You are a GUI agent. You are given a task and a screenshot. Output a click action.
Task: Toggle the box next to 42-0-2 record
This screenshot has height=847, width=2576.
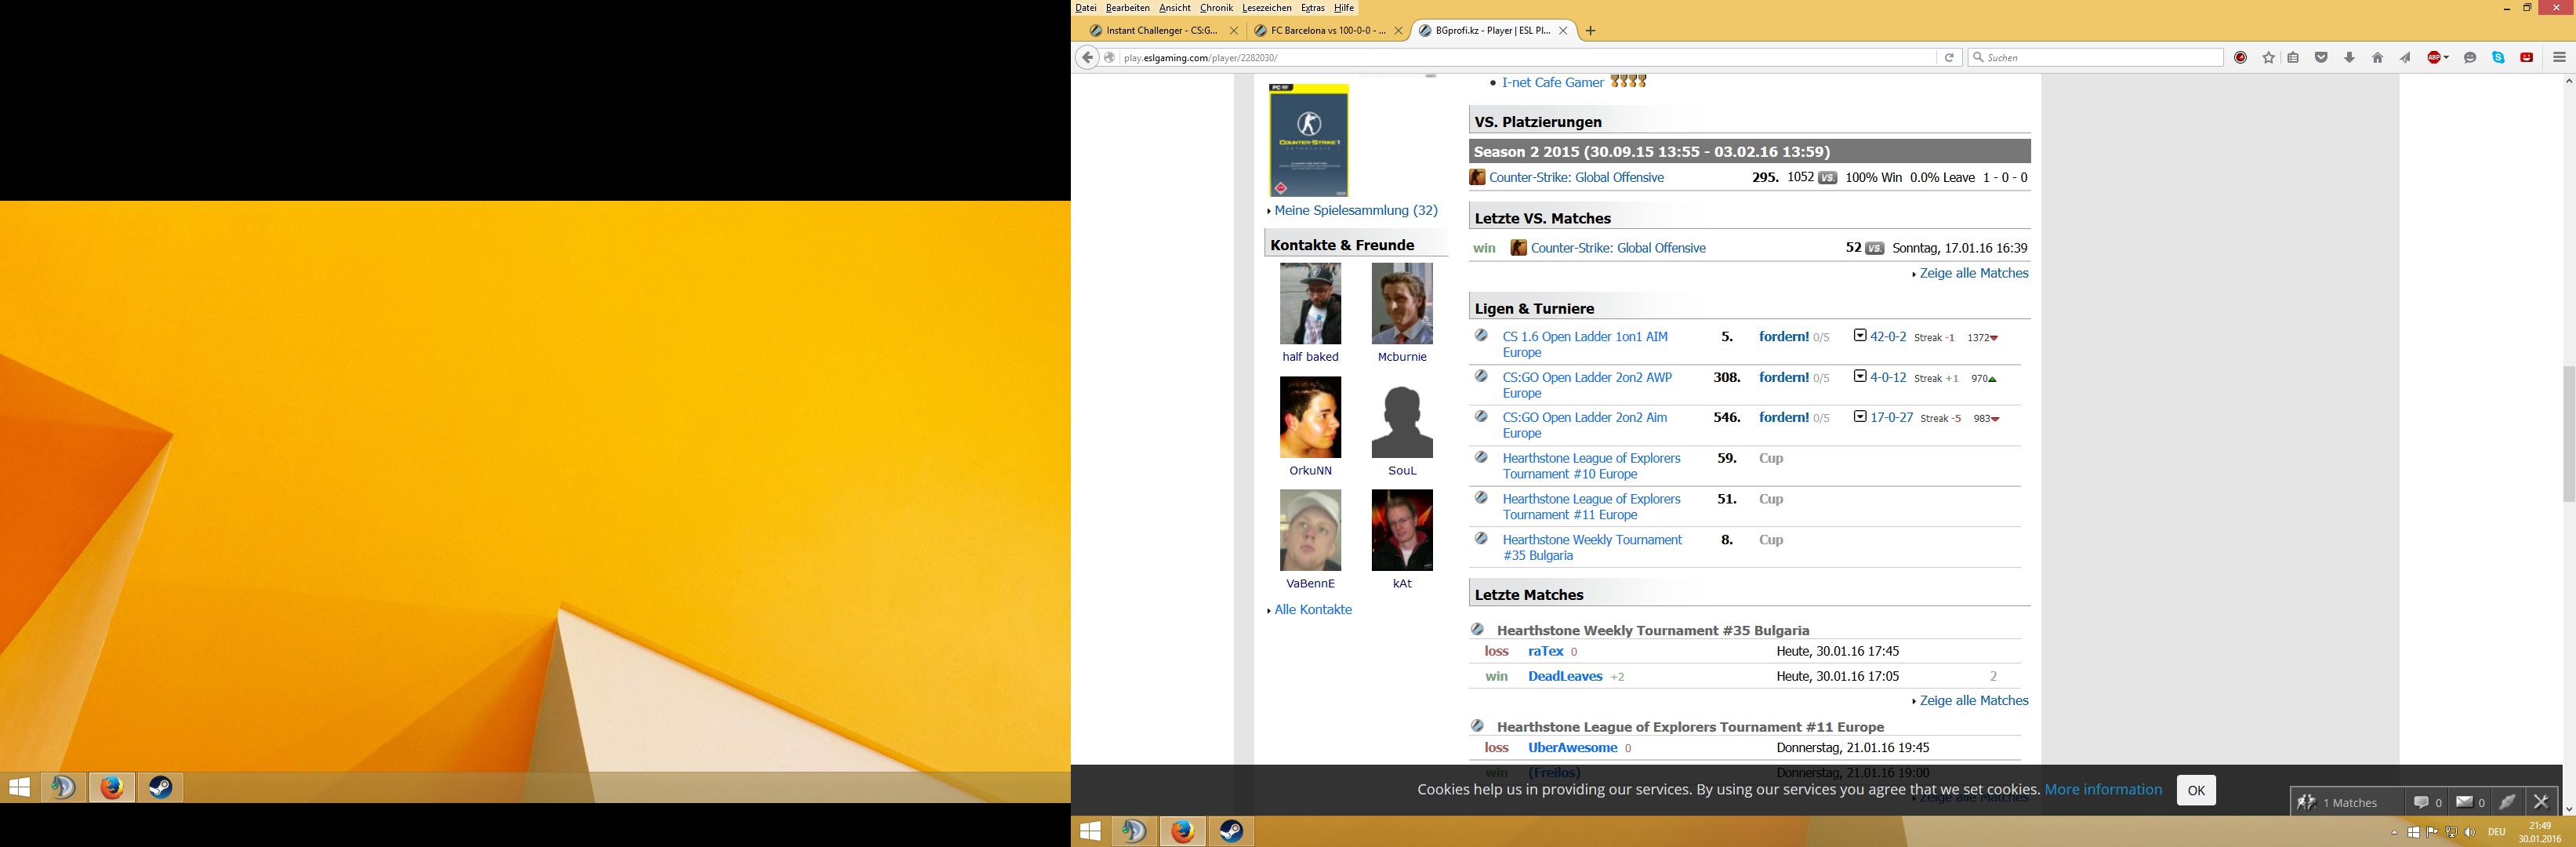point(1859,336)
